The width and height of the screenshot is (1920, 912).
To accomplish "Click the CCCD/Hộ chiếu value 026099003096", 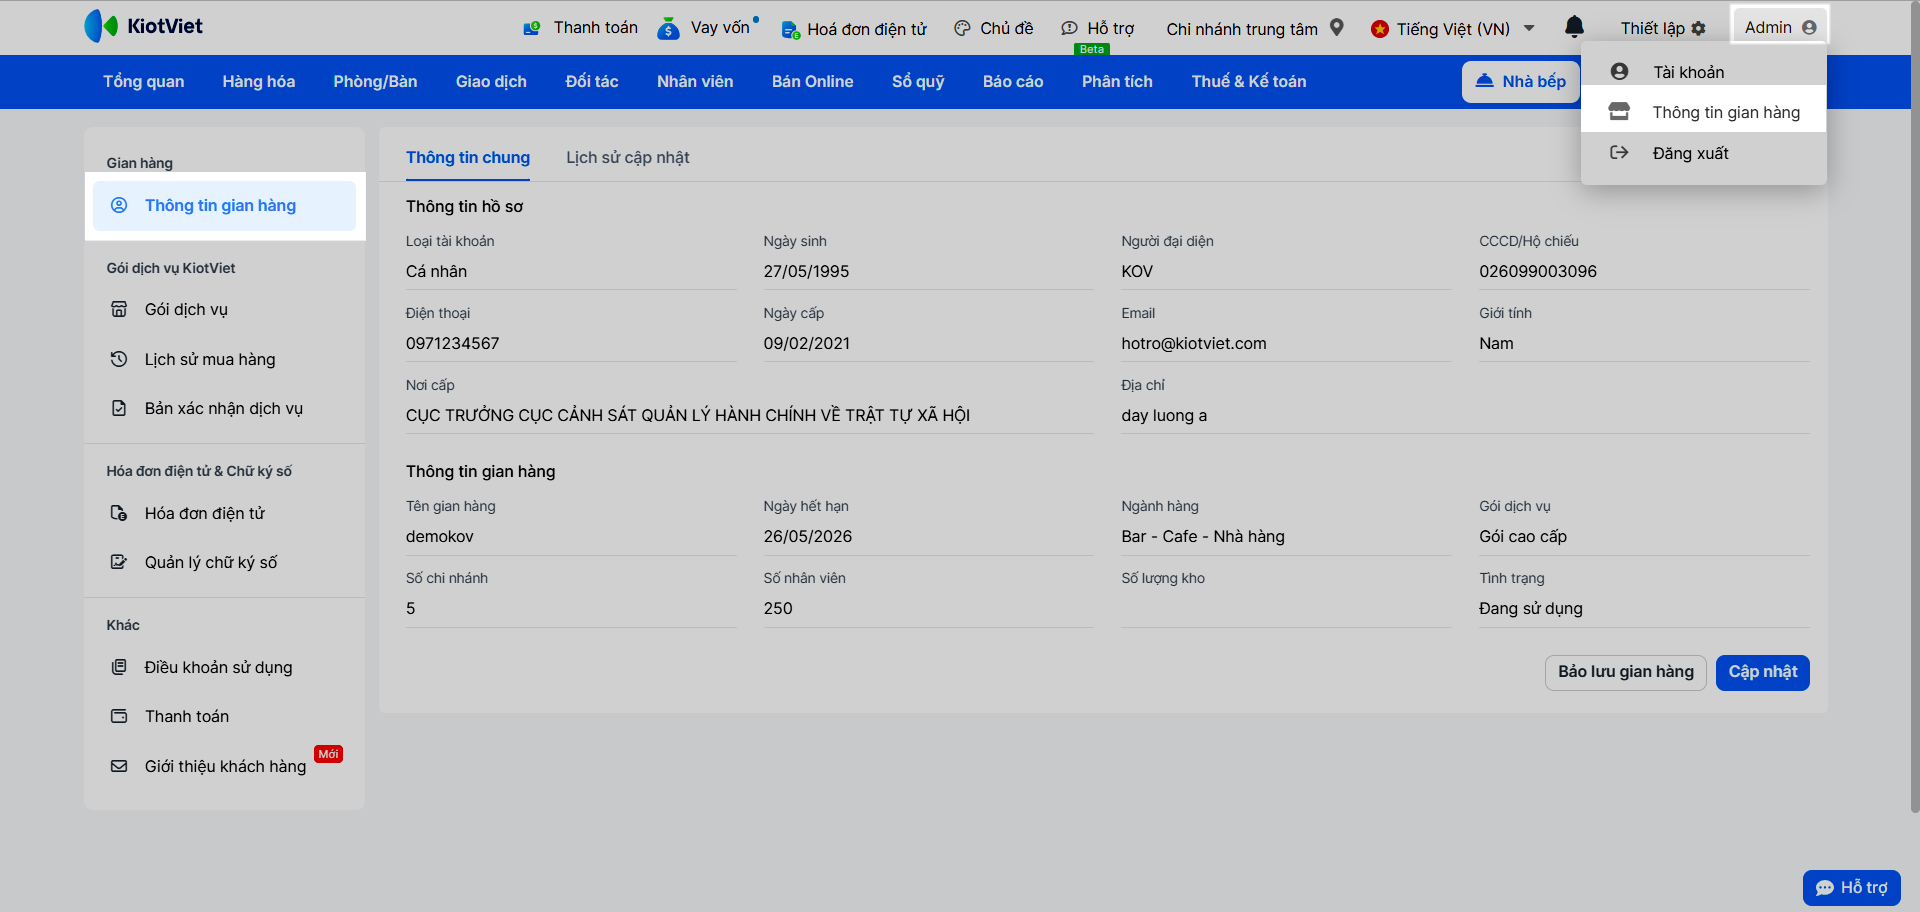I will (1538, 272).
